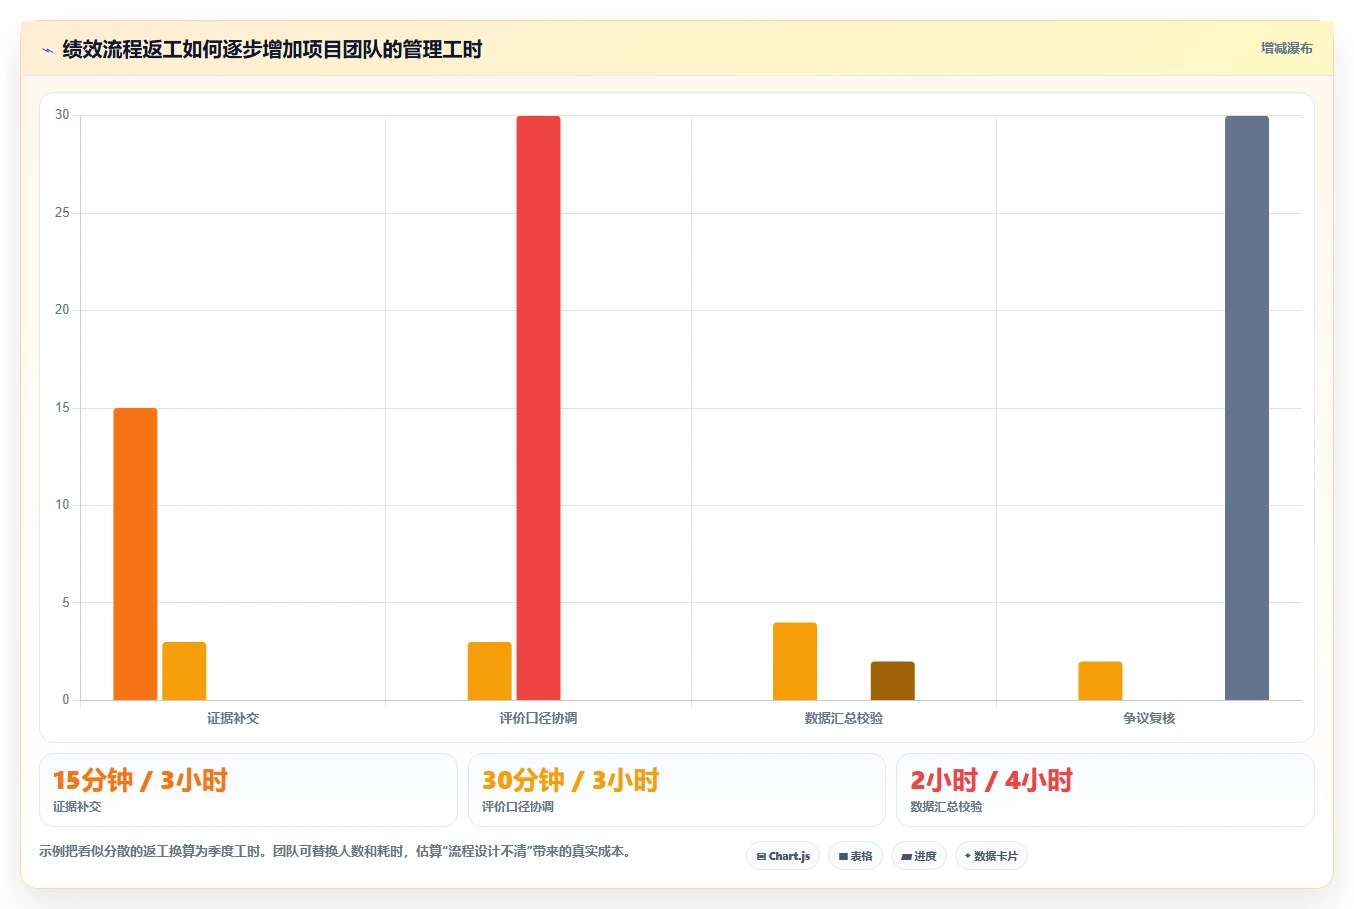Open the 30分钟 / 3小时 data card

(677, 790)
